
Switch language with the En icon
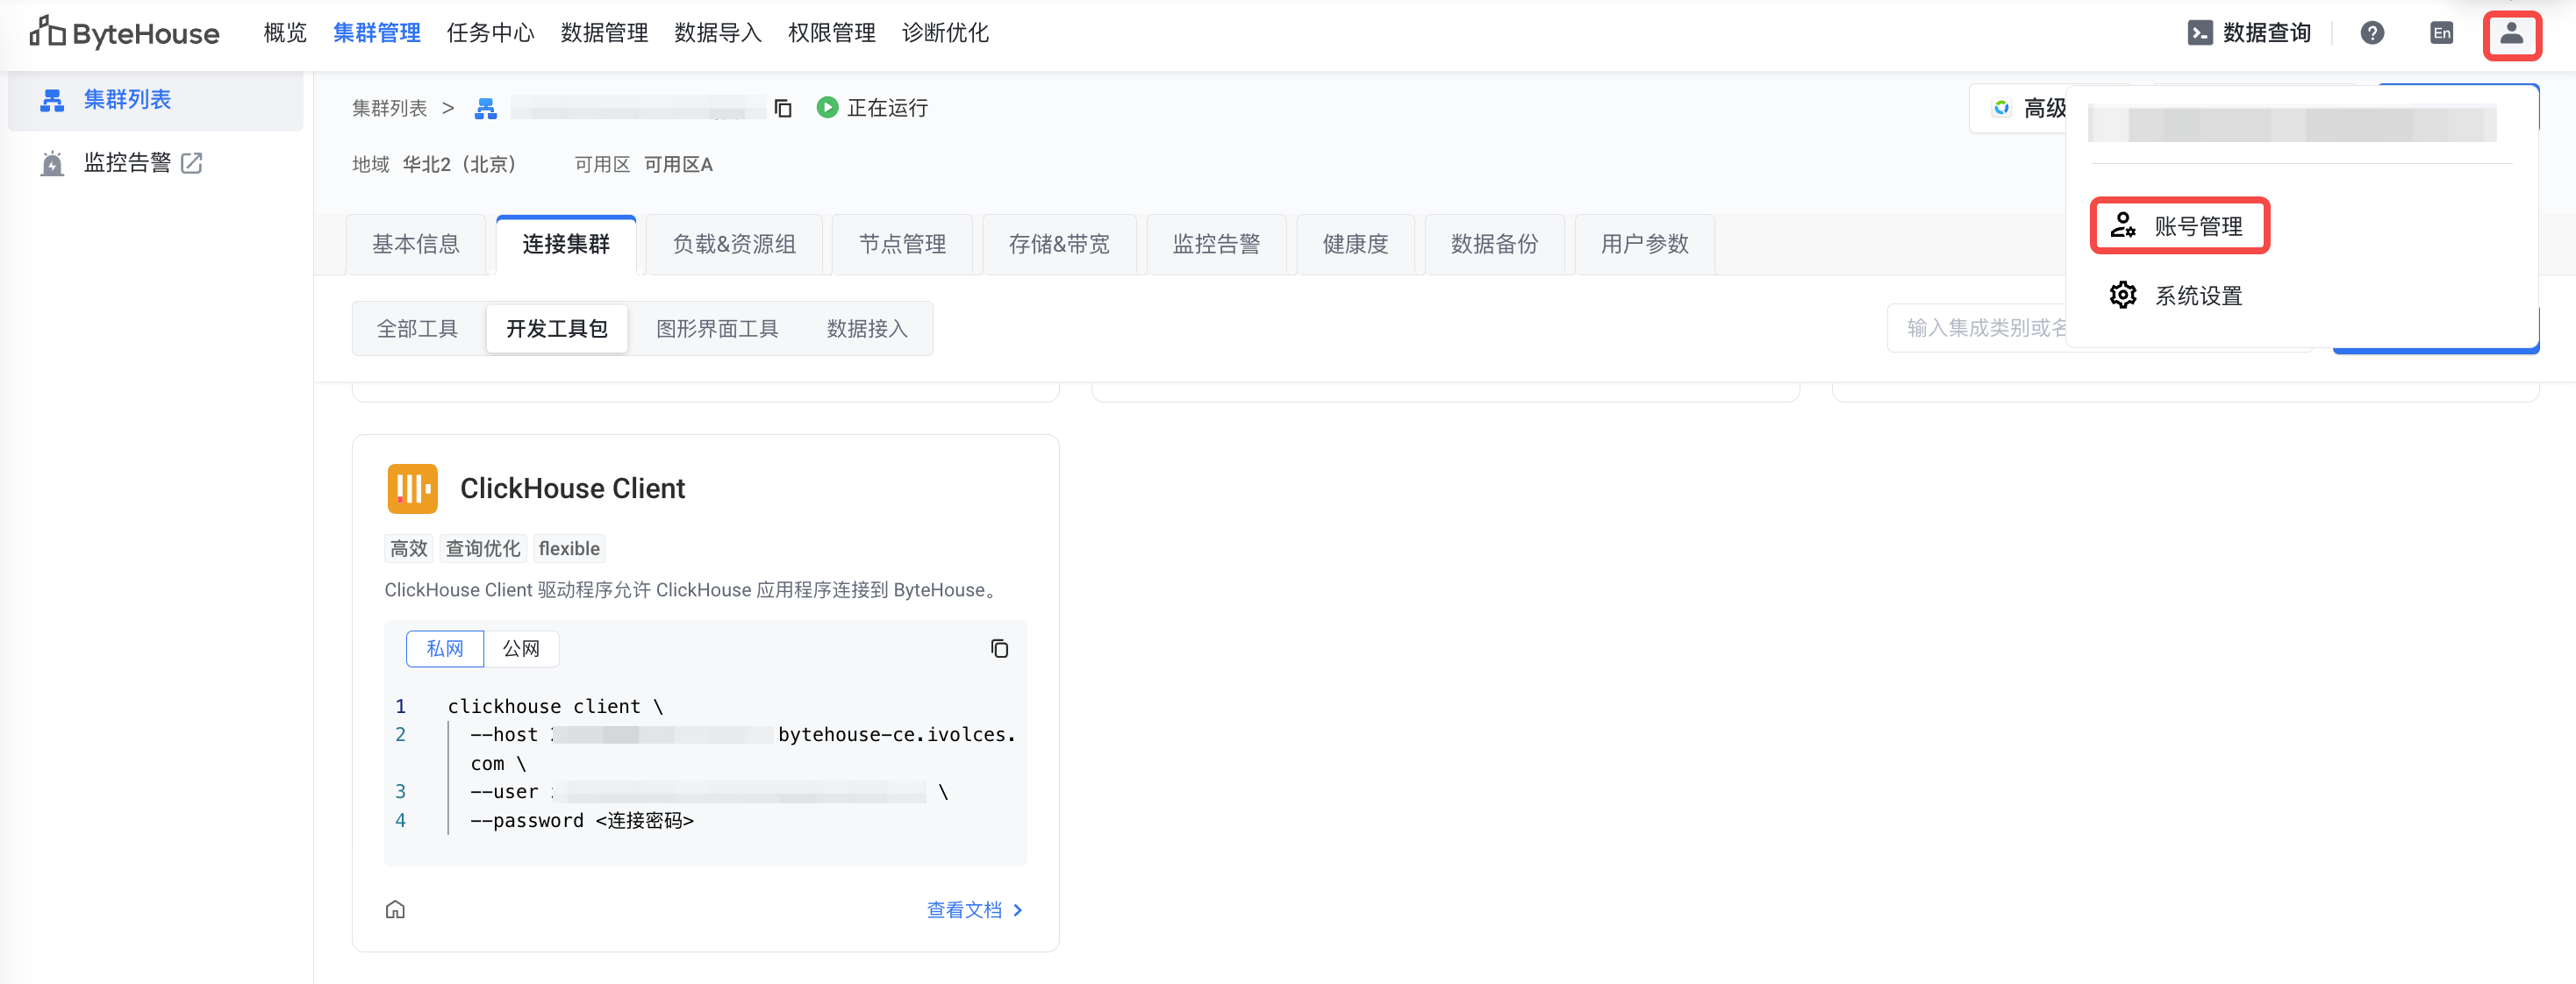pyautogui.click(x=2441, y=34)
